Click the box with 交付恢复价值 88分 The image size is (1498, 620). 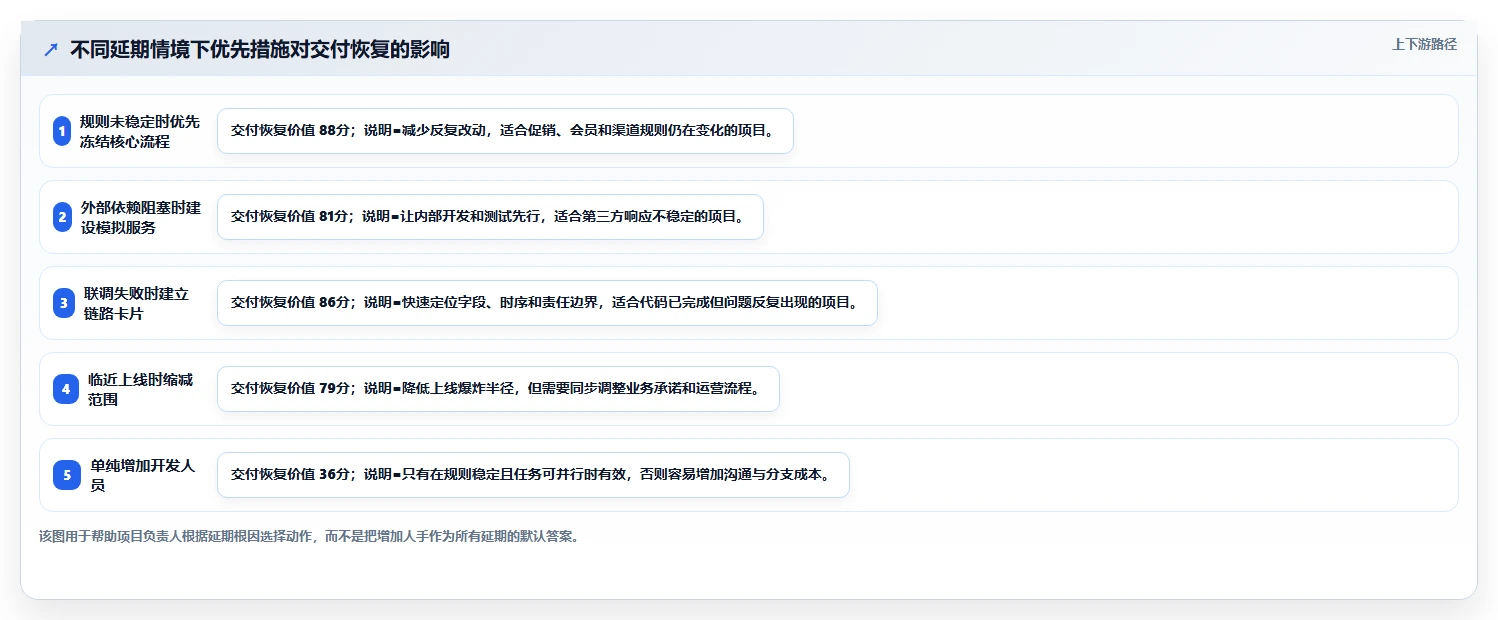pos(505,131)
